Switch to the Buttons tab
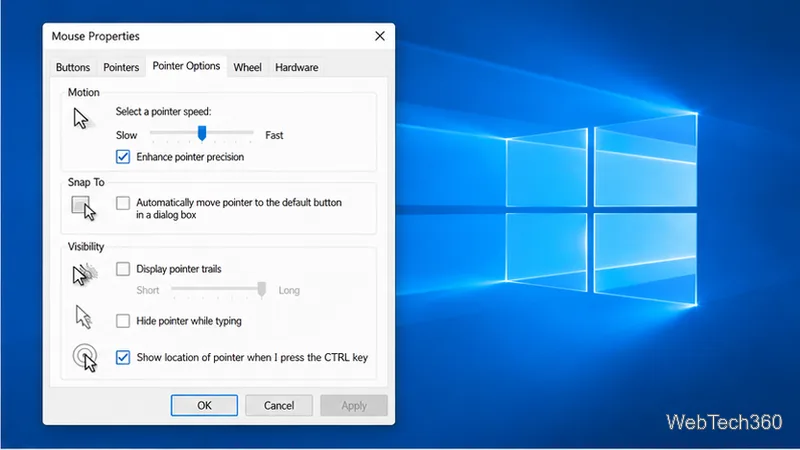800x450 pixels. [x=73, y=67]
